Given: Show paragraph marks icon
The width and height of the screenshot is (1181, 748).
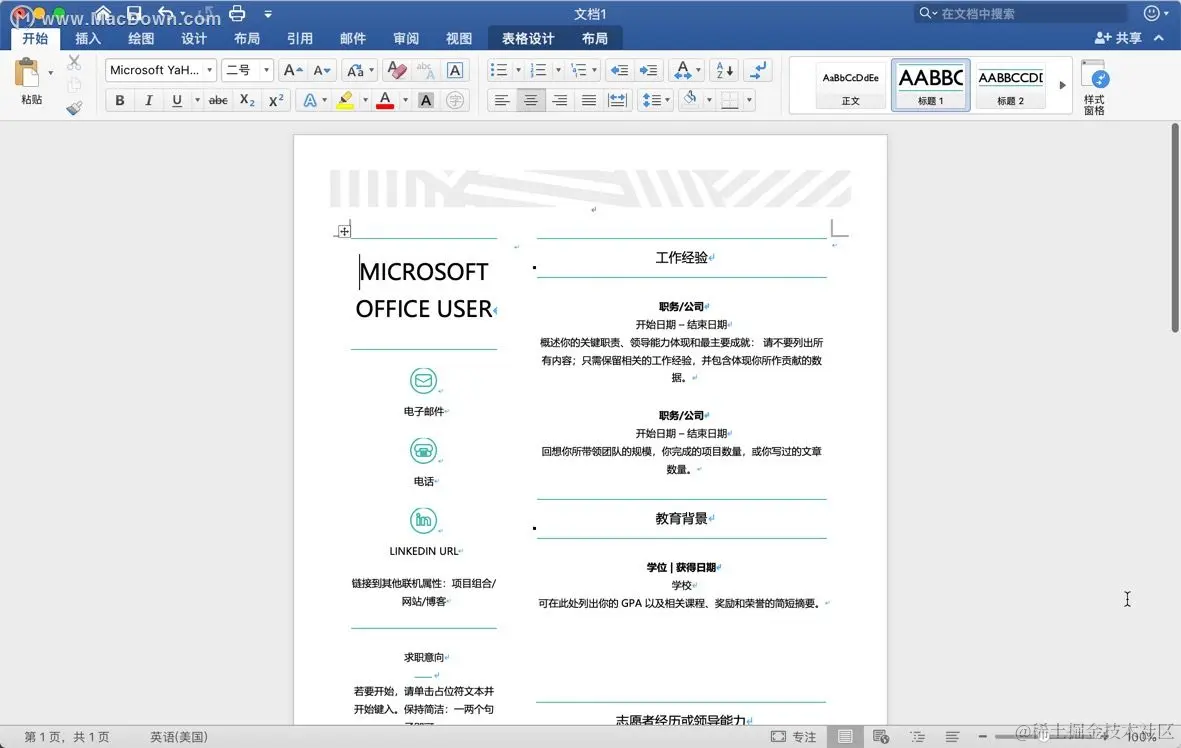Looking at the screenshot, I should 758,70.
